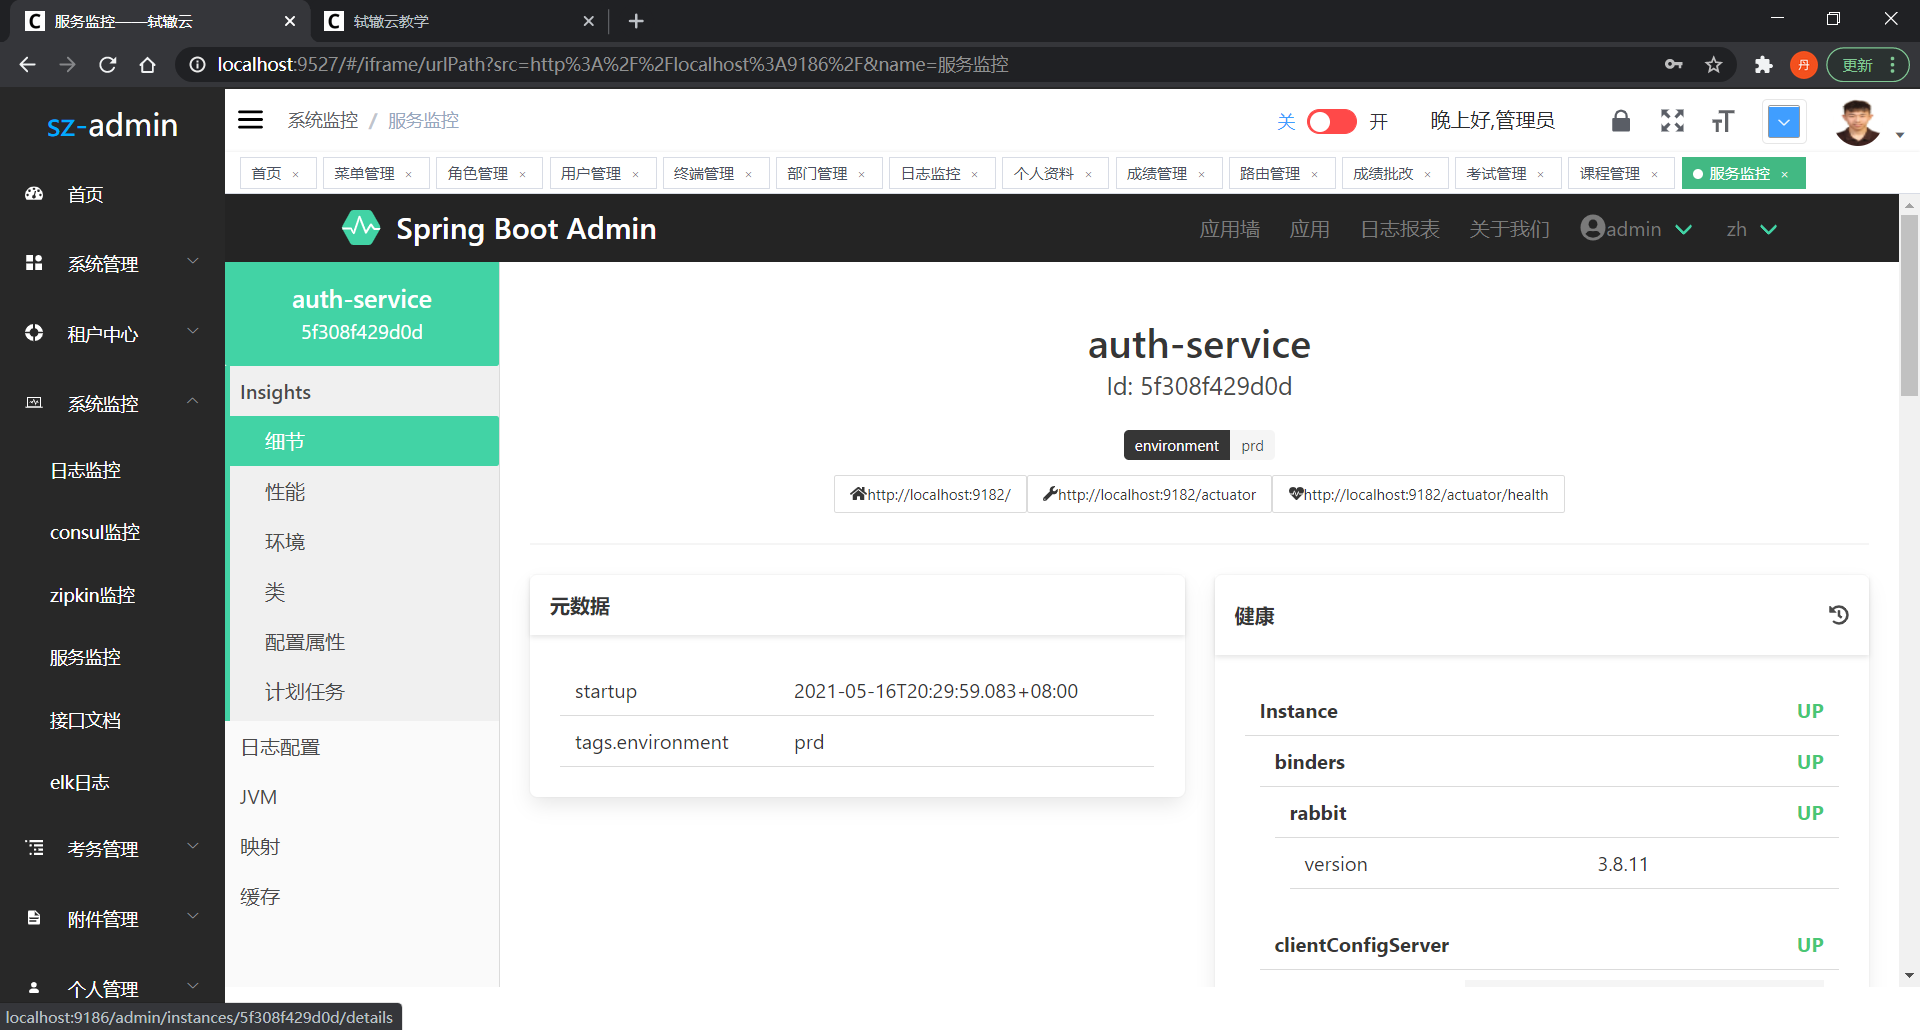The height and width of the screenshot is (1030, 1920).
Task: Click the saved password key icon
Action: tap(1674, 65)
